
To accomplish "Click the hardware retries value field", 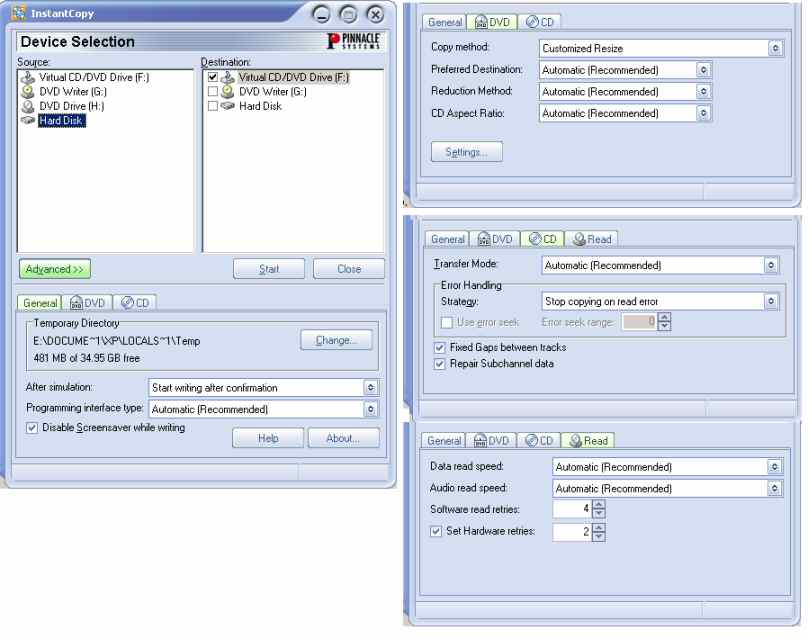I will pyautogui.click(x=573, y=532).
